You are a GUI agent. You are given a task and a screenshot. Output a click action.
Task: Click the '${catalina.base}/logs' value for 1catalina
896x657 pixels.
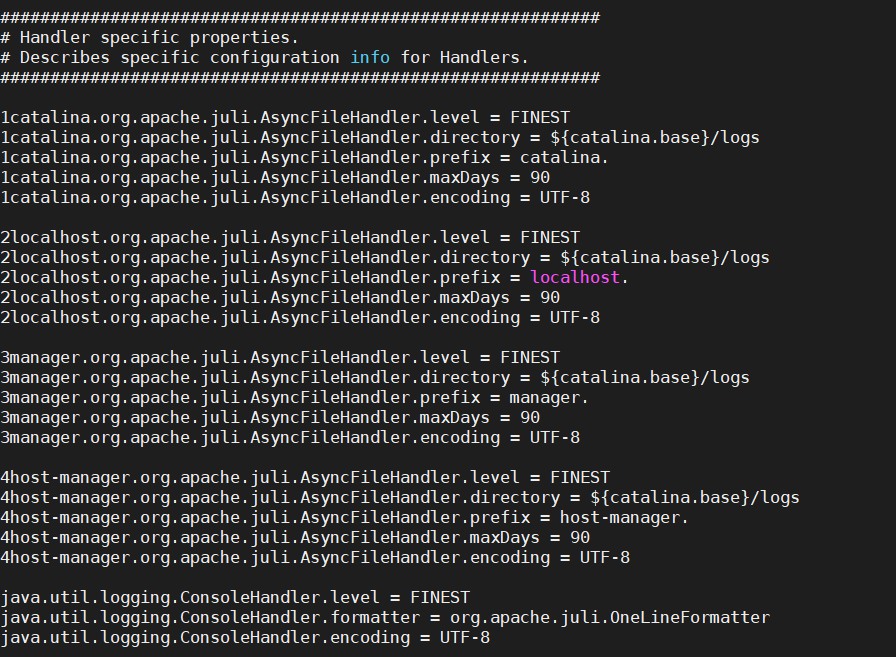655,138
